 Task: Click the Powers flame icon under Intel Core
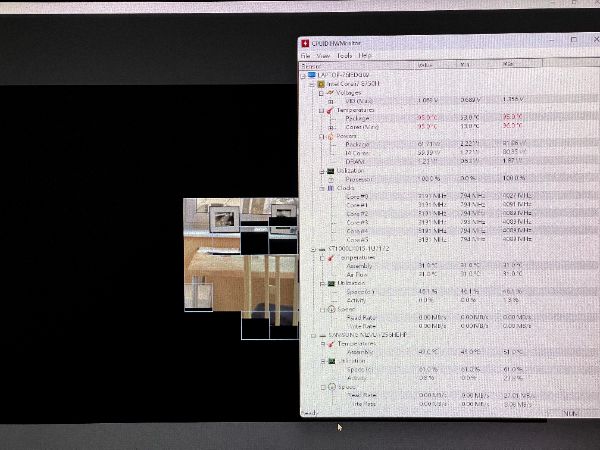tap(331, 137)
